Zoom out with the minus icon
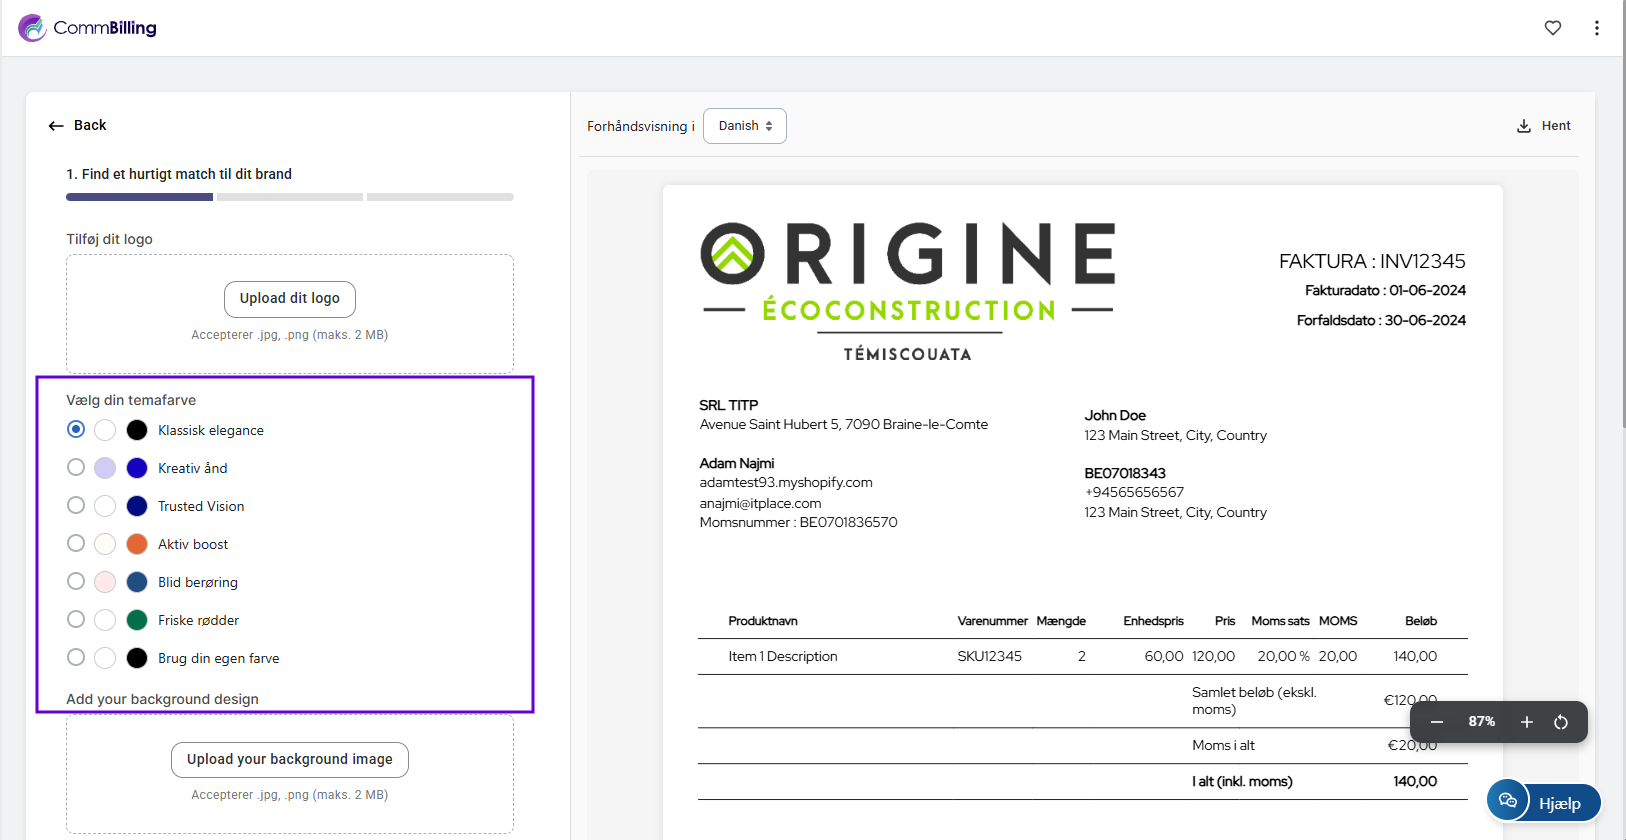1626x840 pixels. [1436, 722]
